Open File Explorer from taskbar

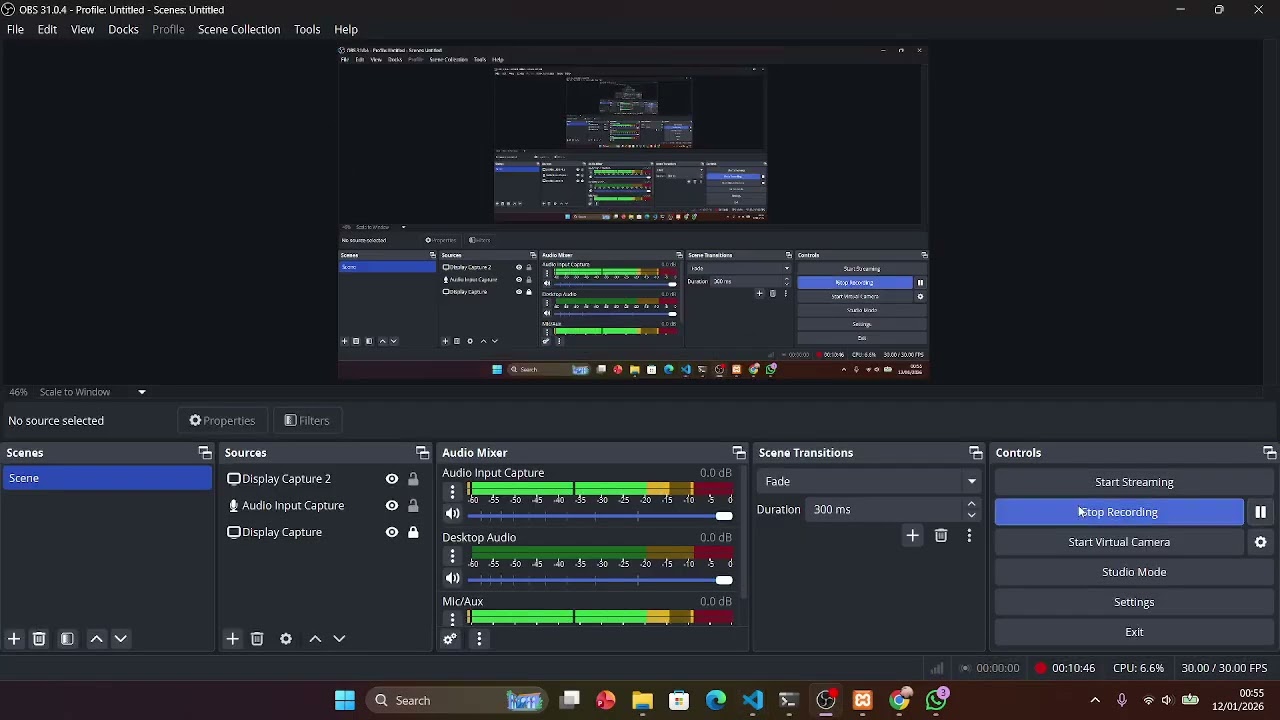tap(642, 701)
